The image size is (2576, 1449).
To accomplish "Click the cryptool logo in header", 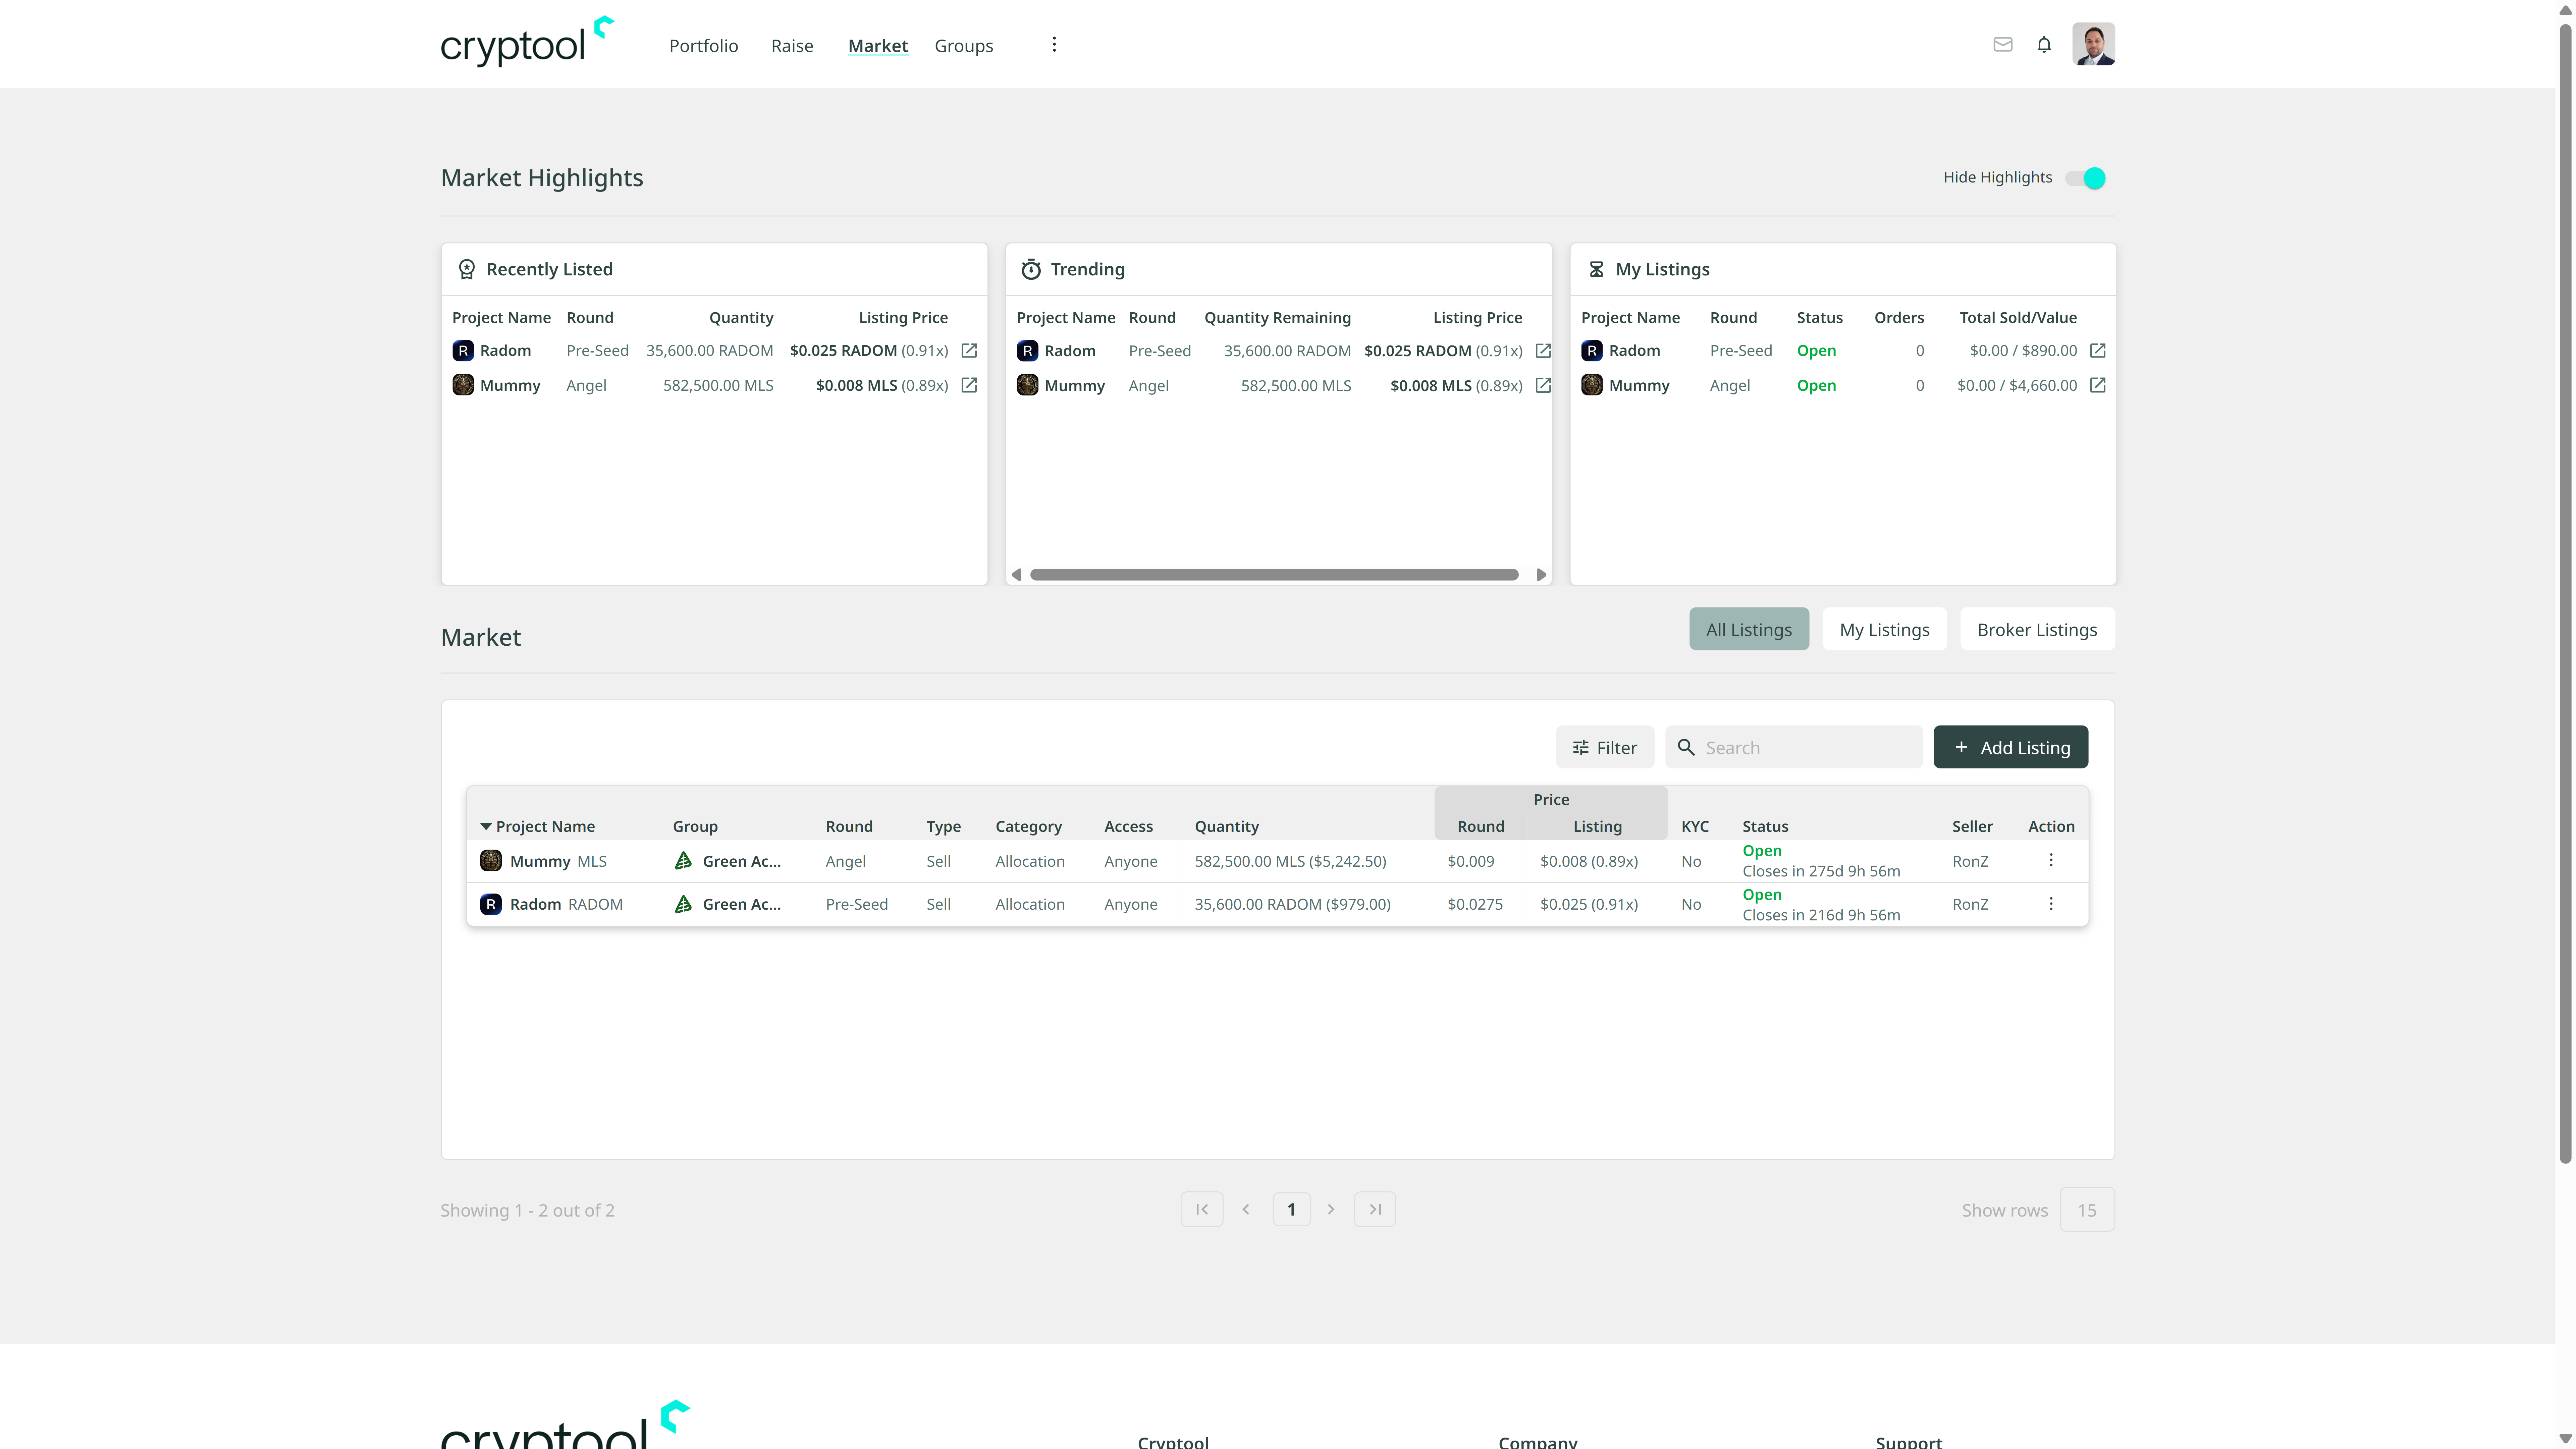I will 527,42.
